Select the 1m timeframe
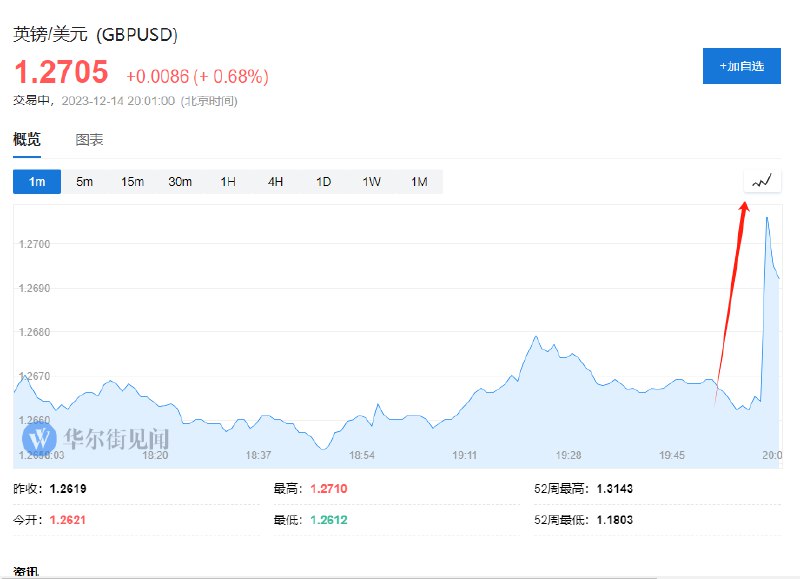Screen dimensions: 800x579 (x=37, y=182)
